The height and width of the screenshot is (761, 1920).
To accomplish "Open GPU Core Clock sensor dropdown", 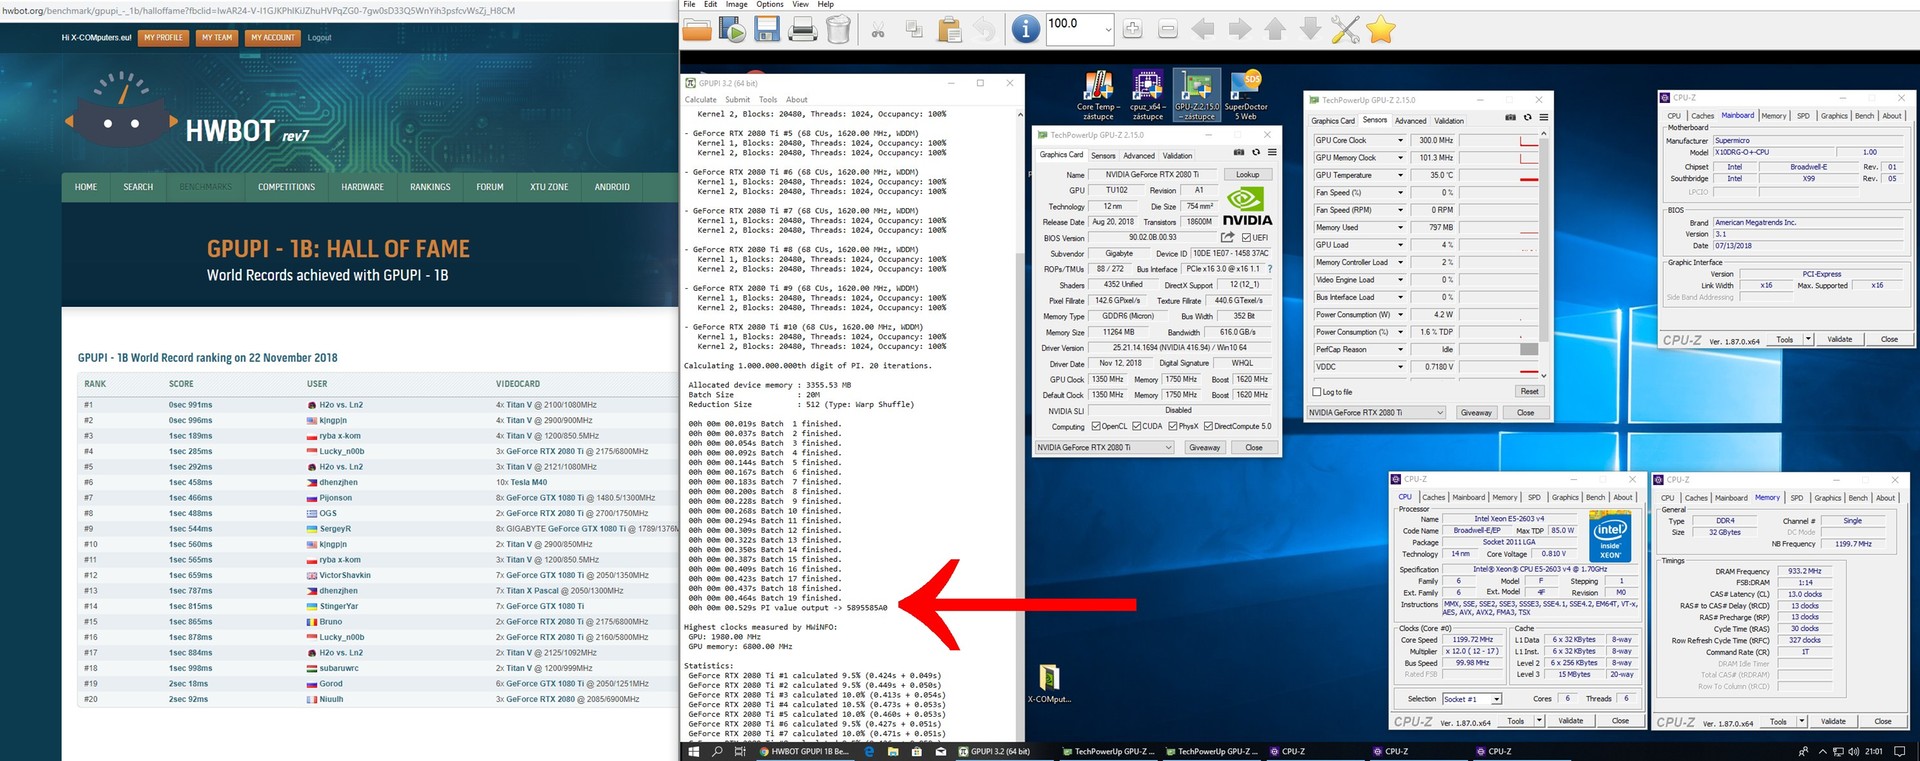I will (x=1400, y=140).
